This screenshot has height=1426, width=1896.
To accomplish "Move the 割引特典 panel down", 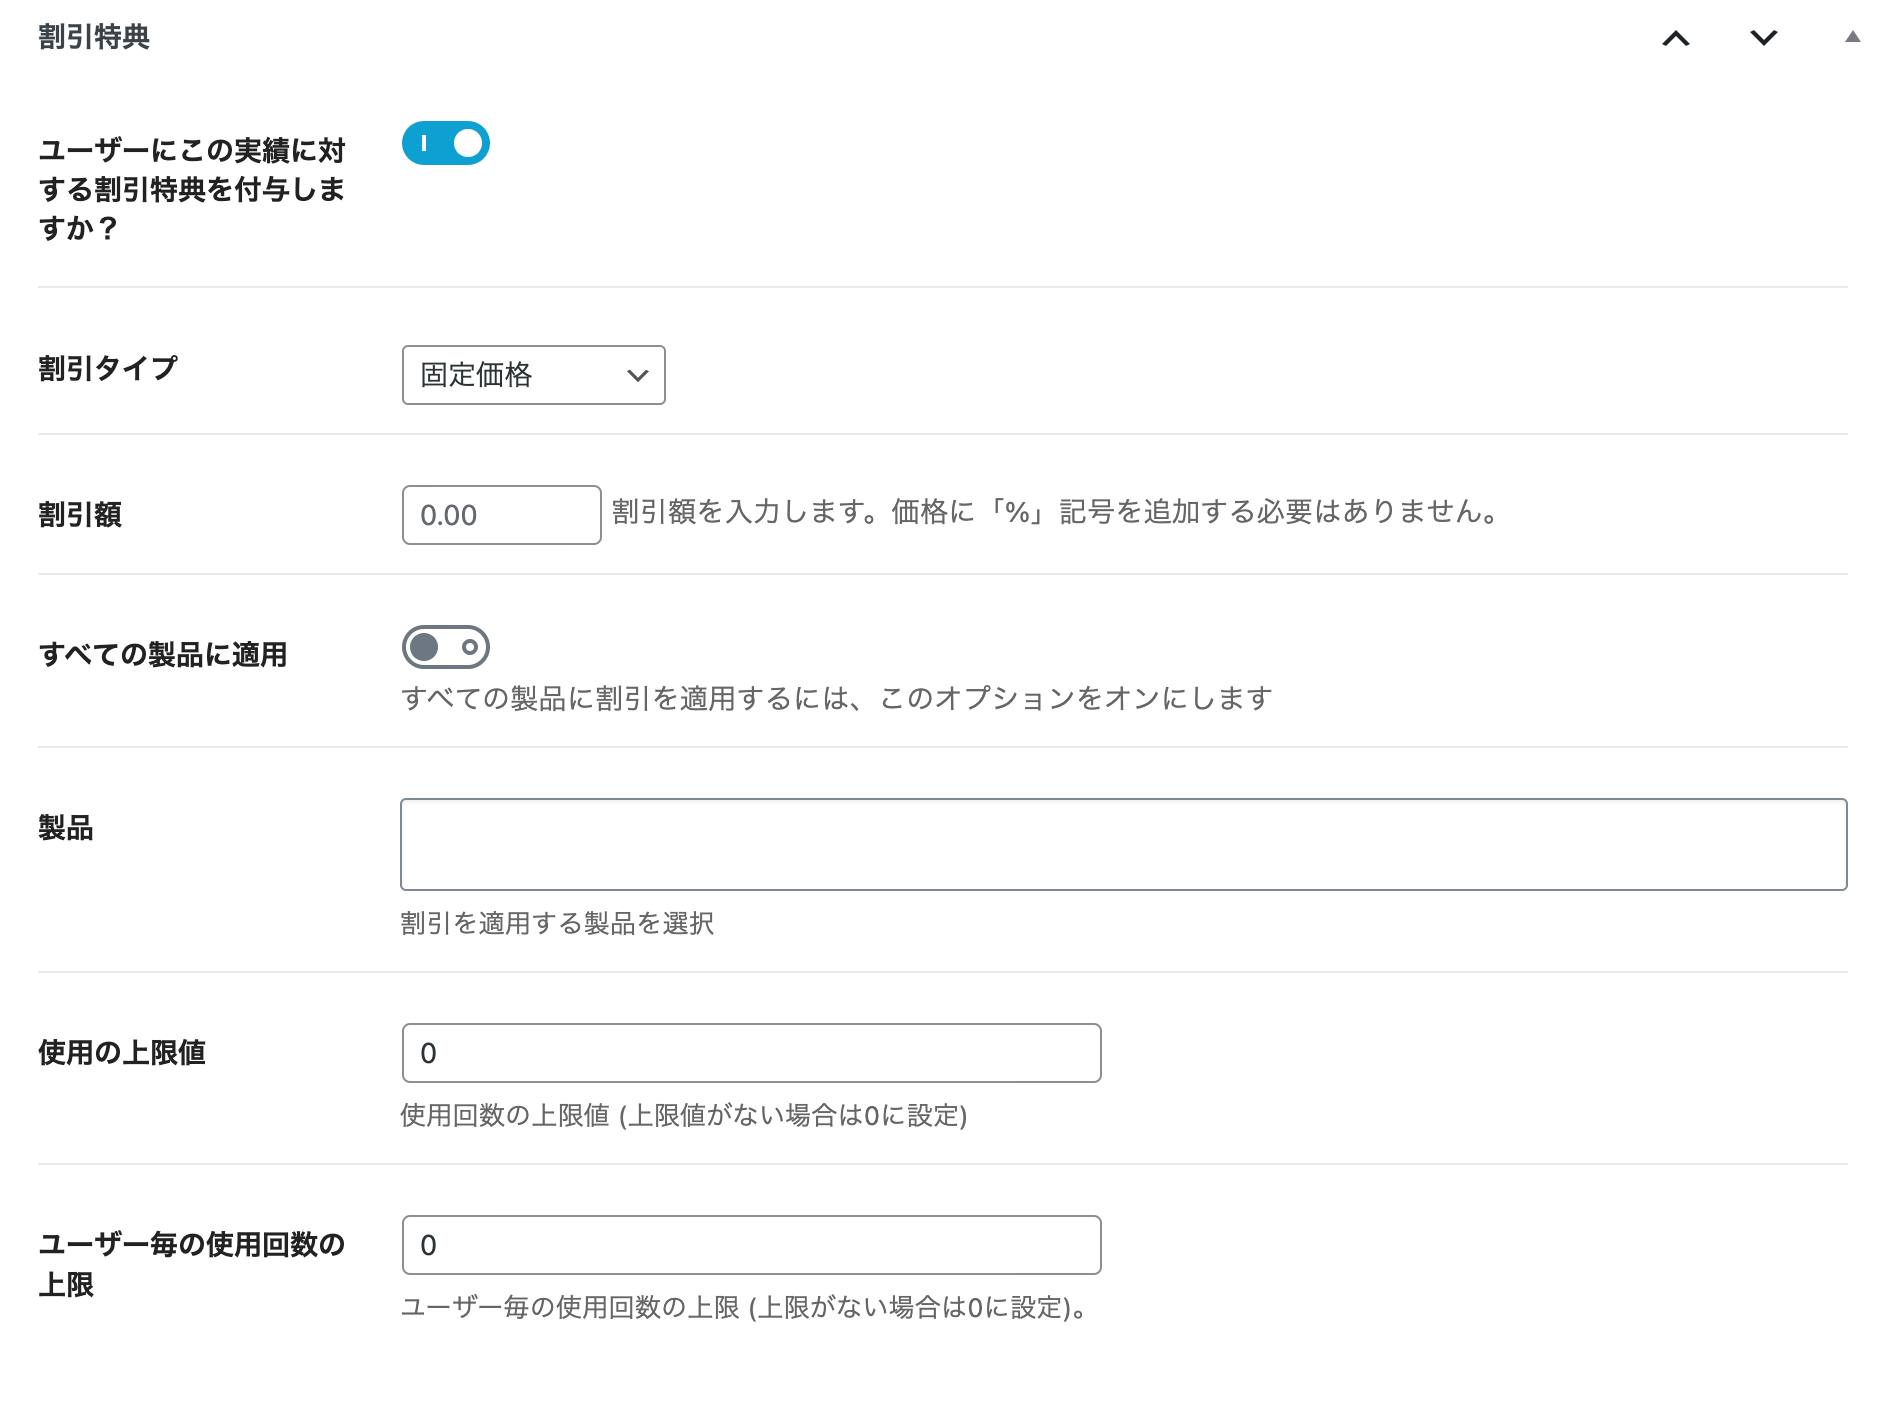I will point(1764,38).
